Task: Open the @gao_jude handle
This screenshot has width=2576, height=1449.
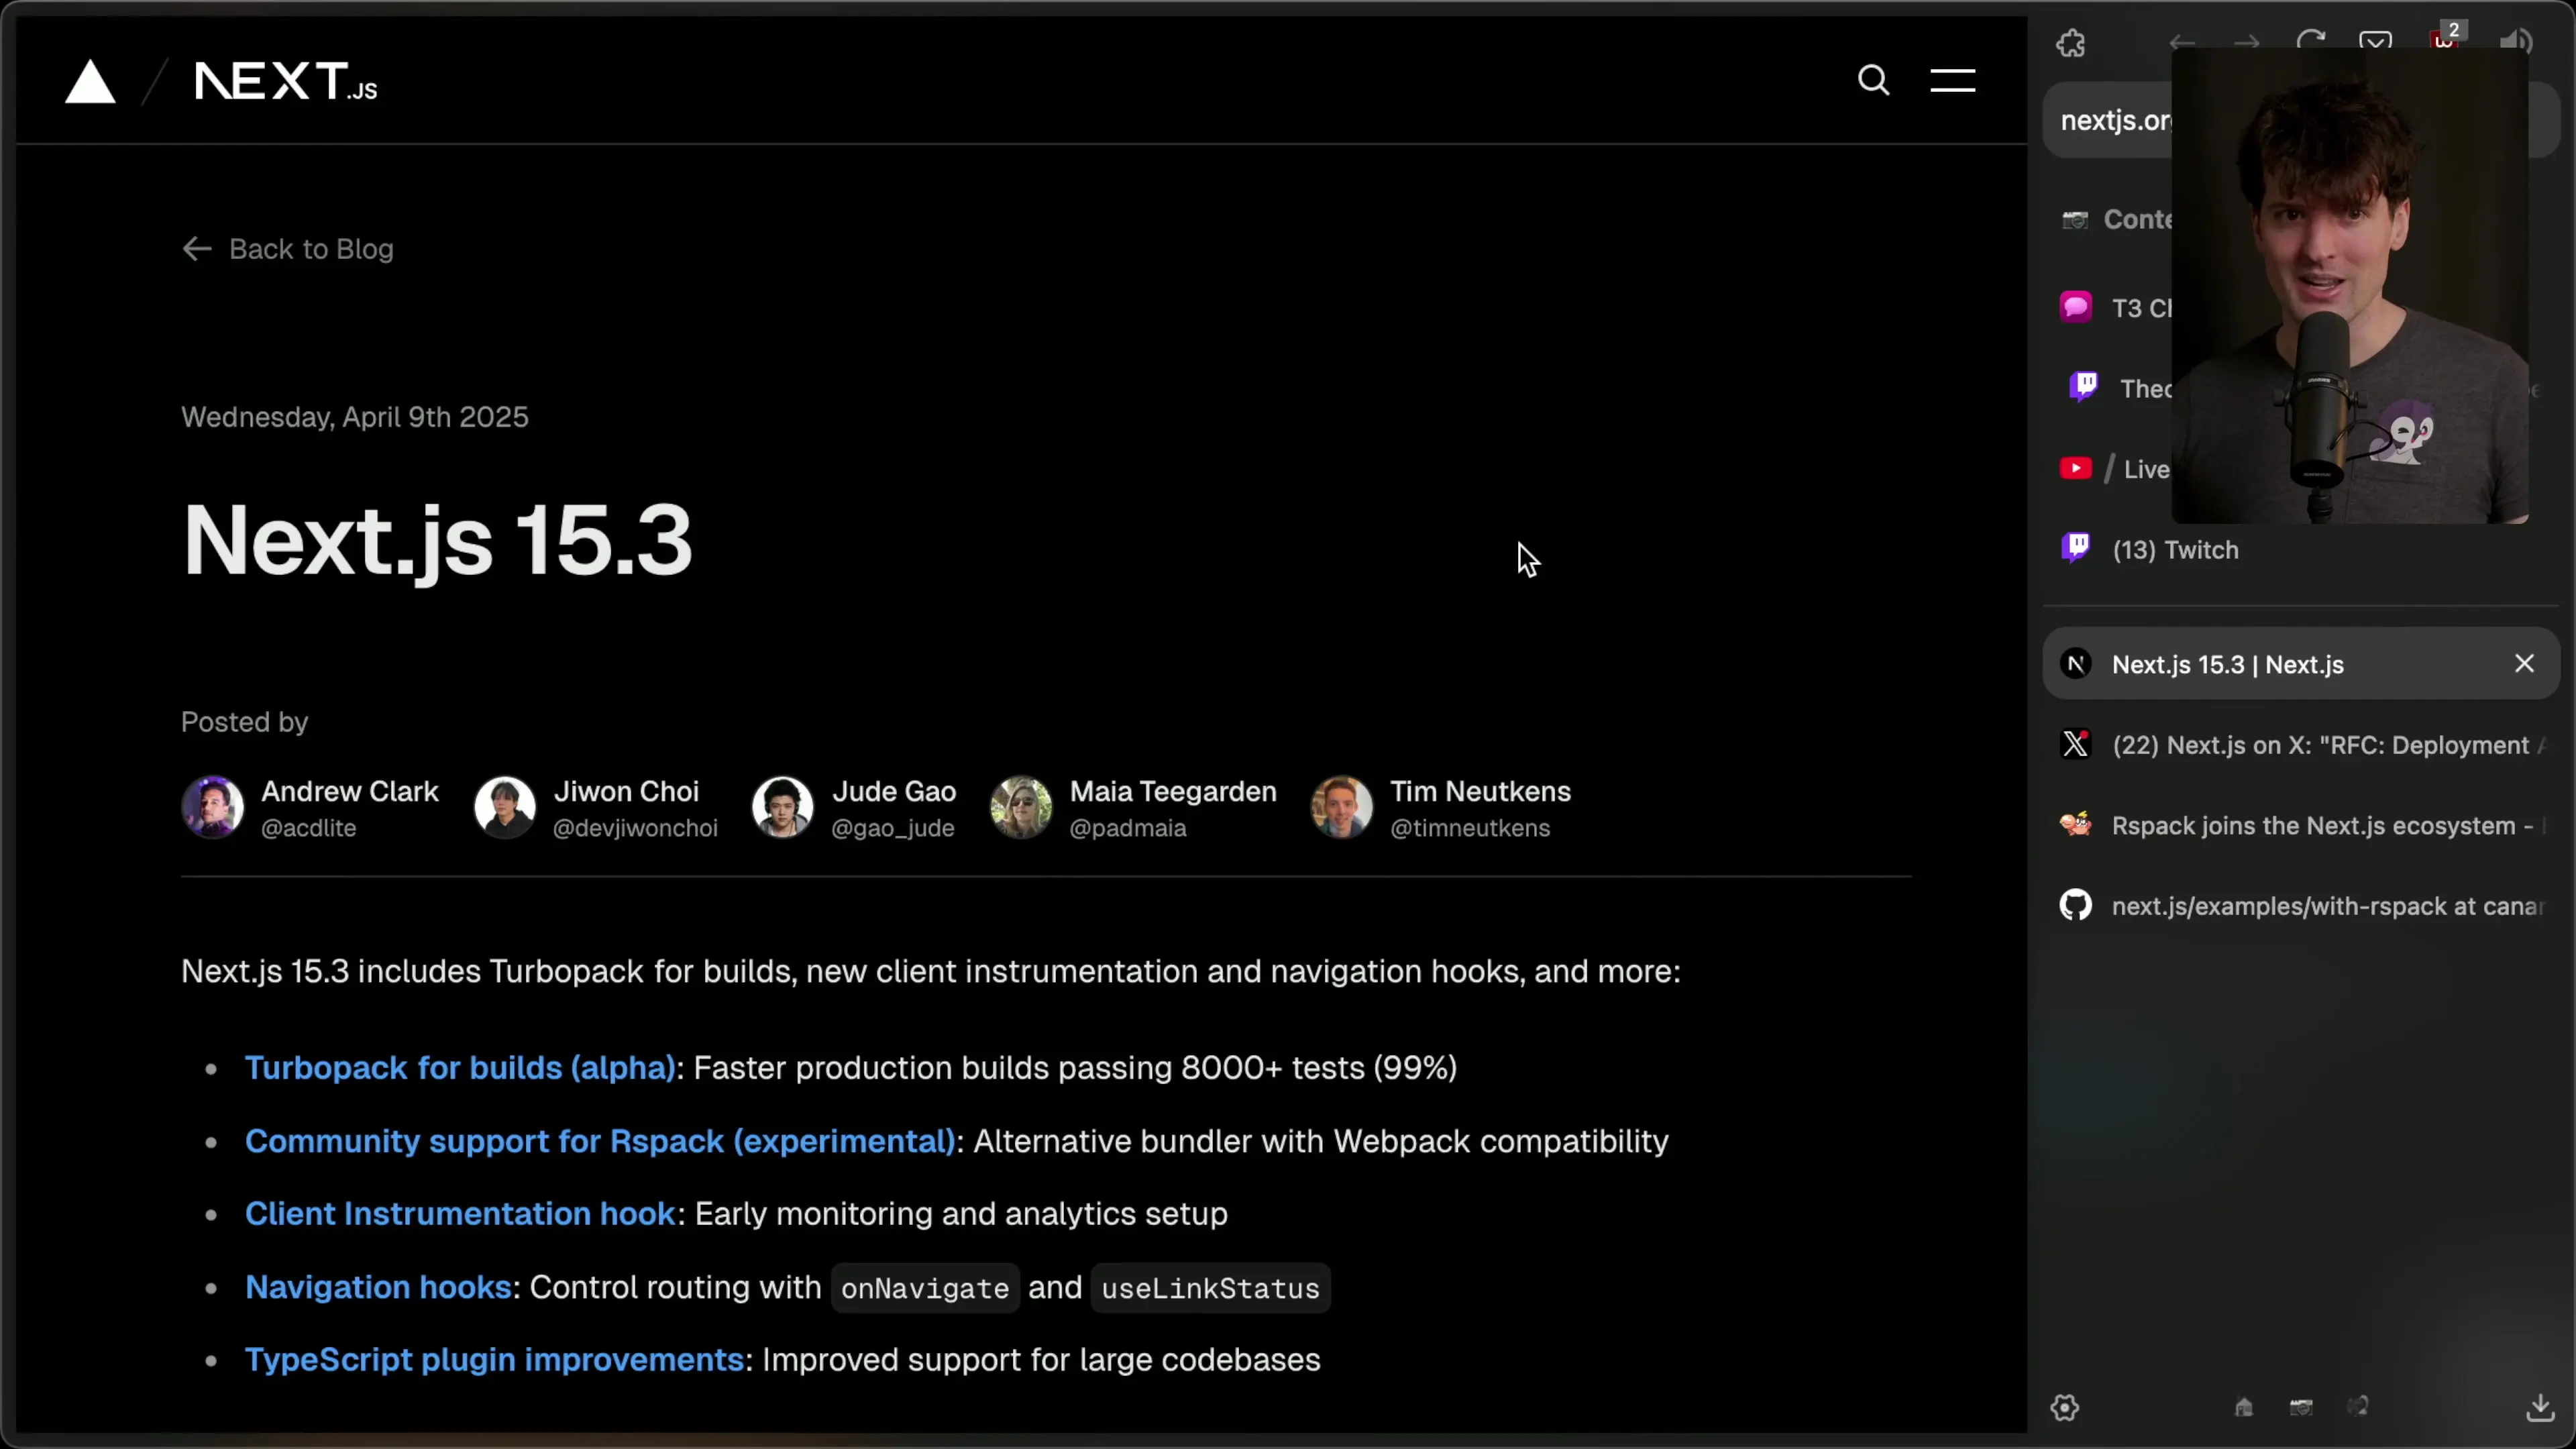Action: coord(893,828)
